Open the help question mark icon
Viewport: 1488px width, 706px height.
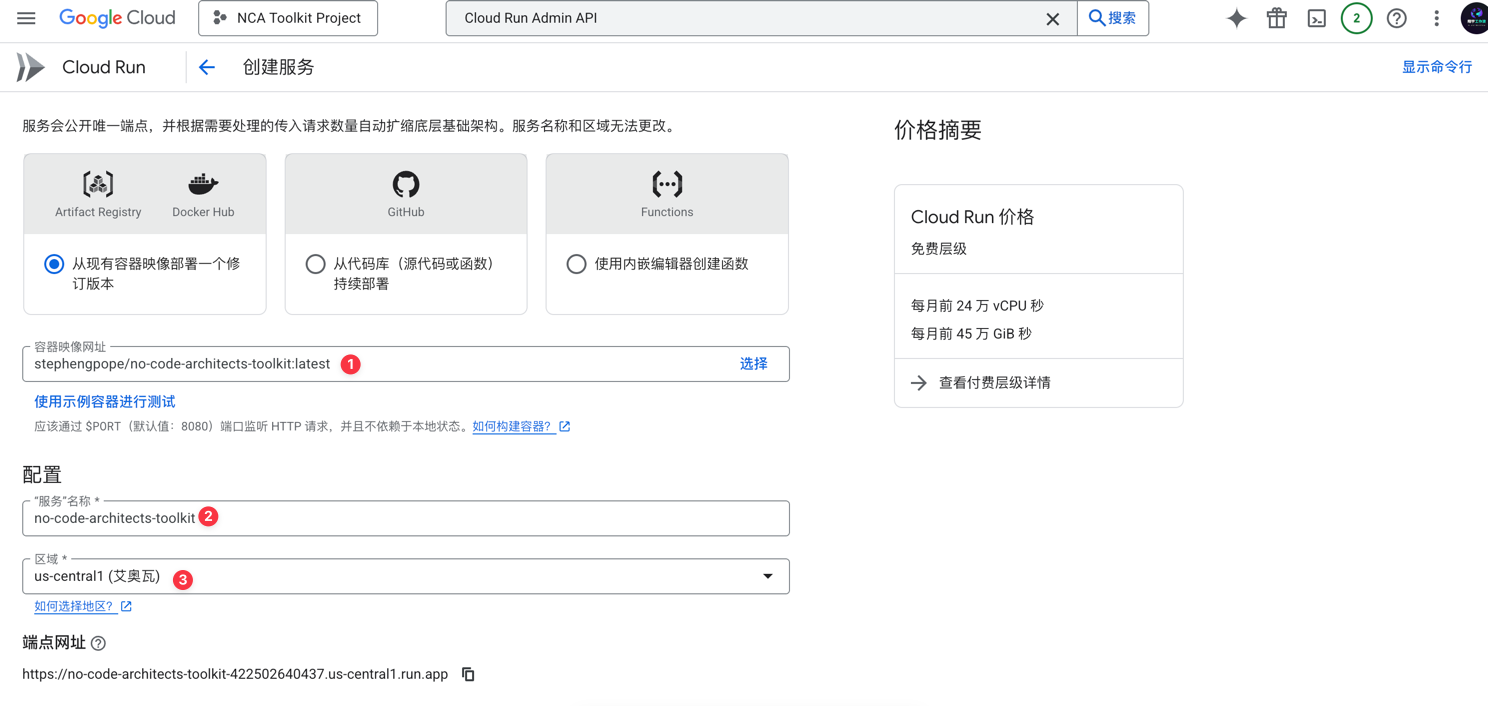[x=1396, y=17]
